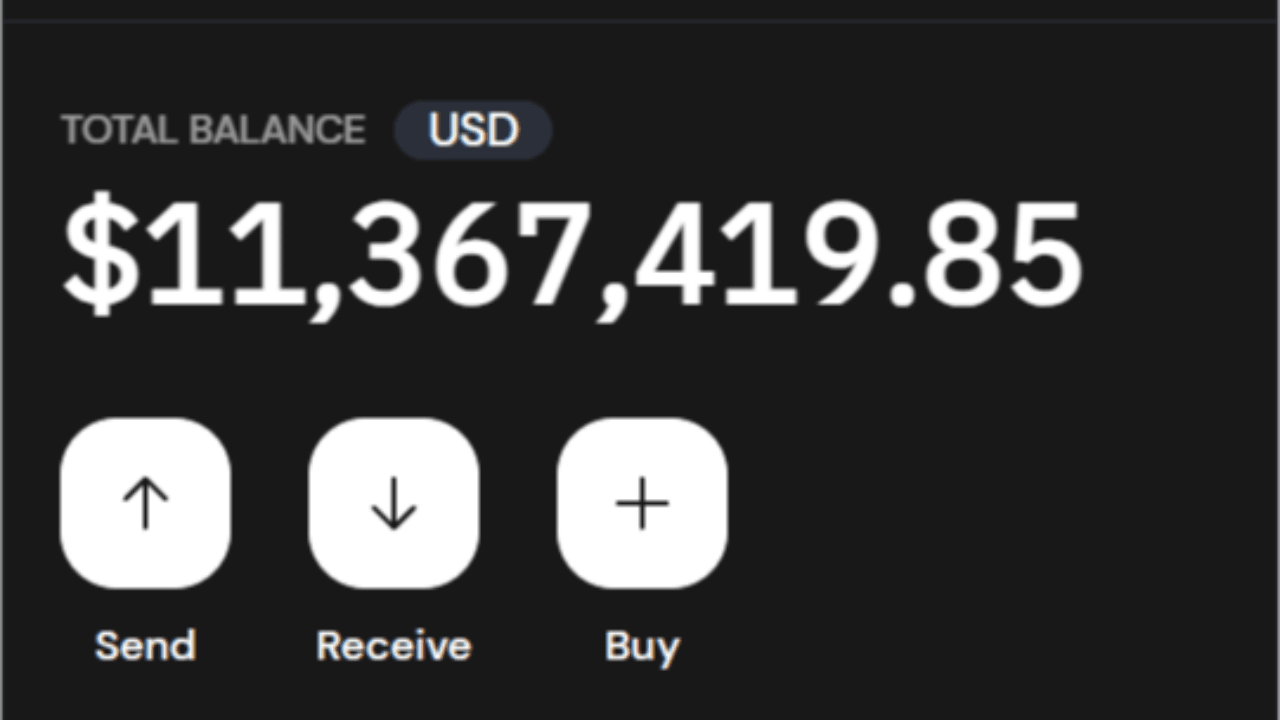Click the Send text label
Viewport: 1280px width, 720px height.
(145, 646)
